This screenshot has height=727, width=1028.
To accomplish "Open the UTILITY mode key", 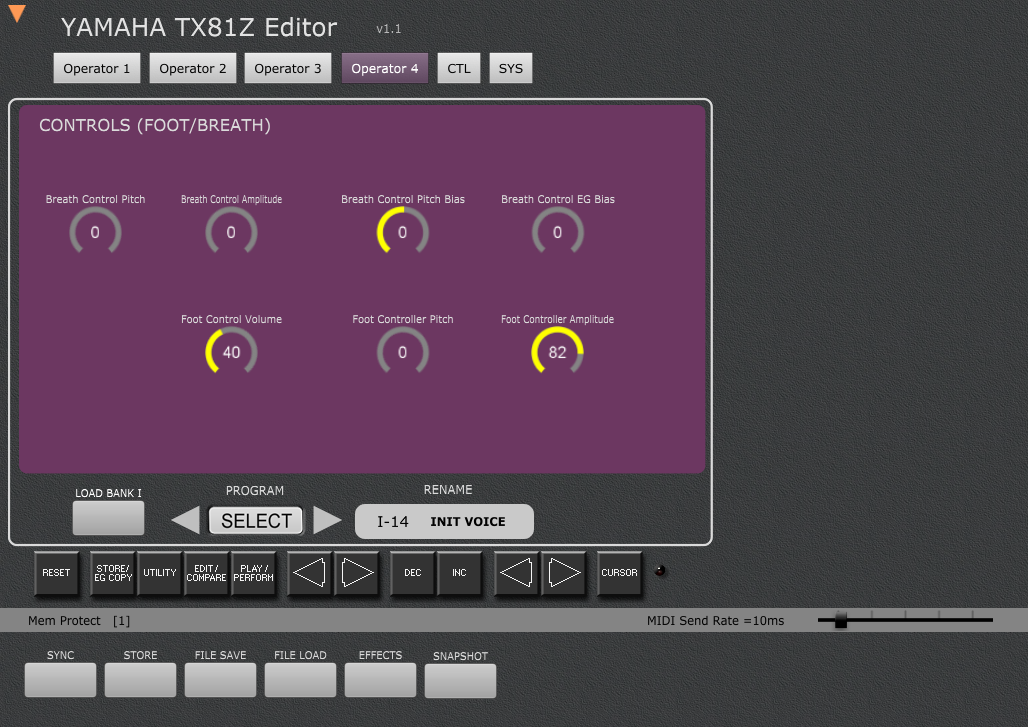I will [x=159, y=573].
